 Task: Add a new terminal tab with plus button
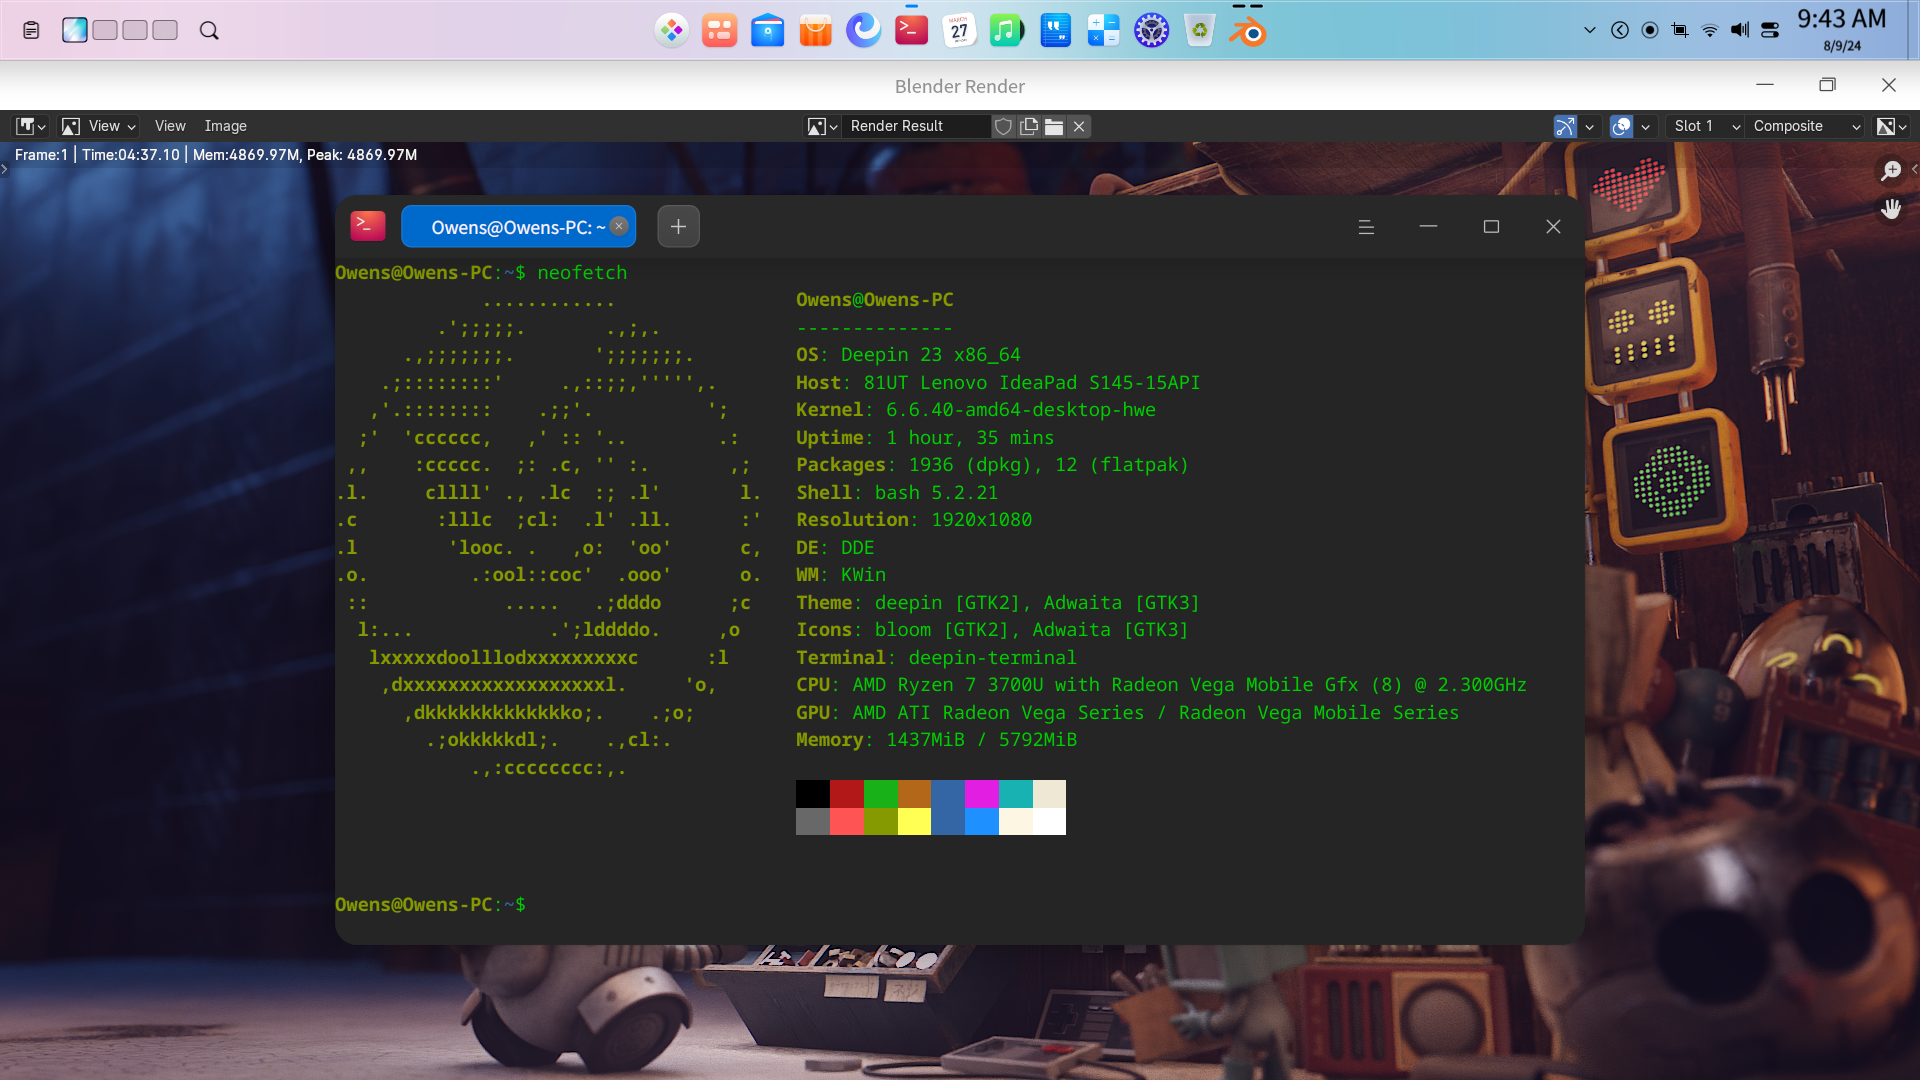pos(678,227)
